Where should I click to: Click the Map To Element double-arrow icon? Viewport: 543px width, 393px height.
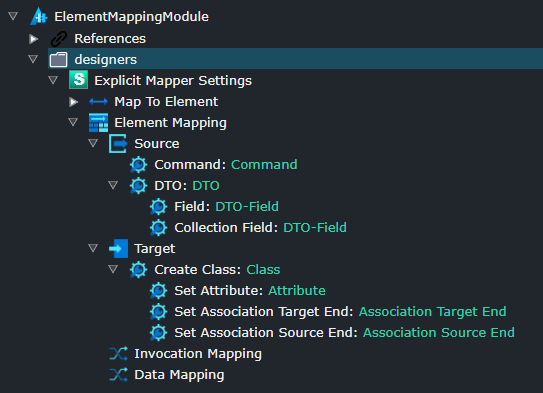point(98,102)
